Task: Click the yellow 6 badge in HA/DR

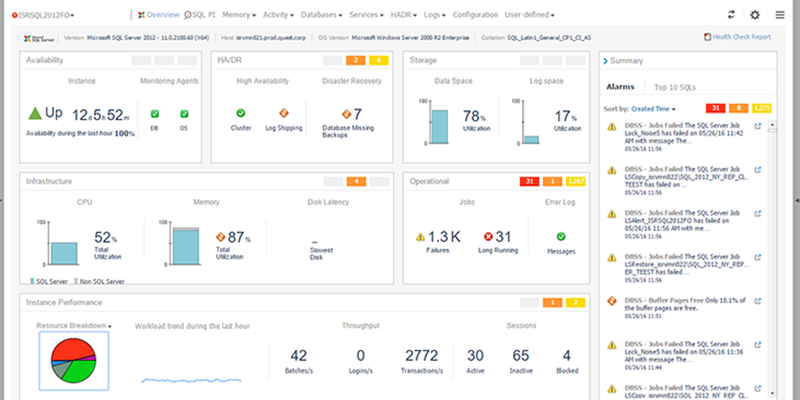Action: pos(379,61)
